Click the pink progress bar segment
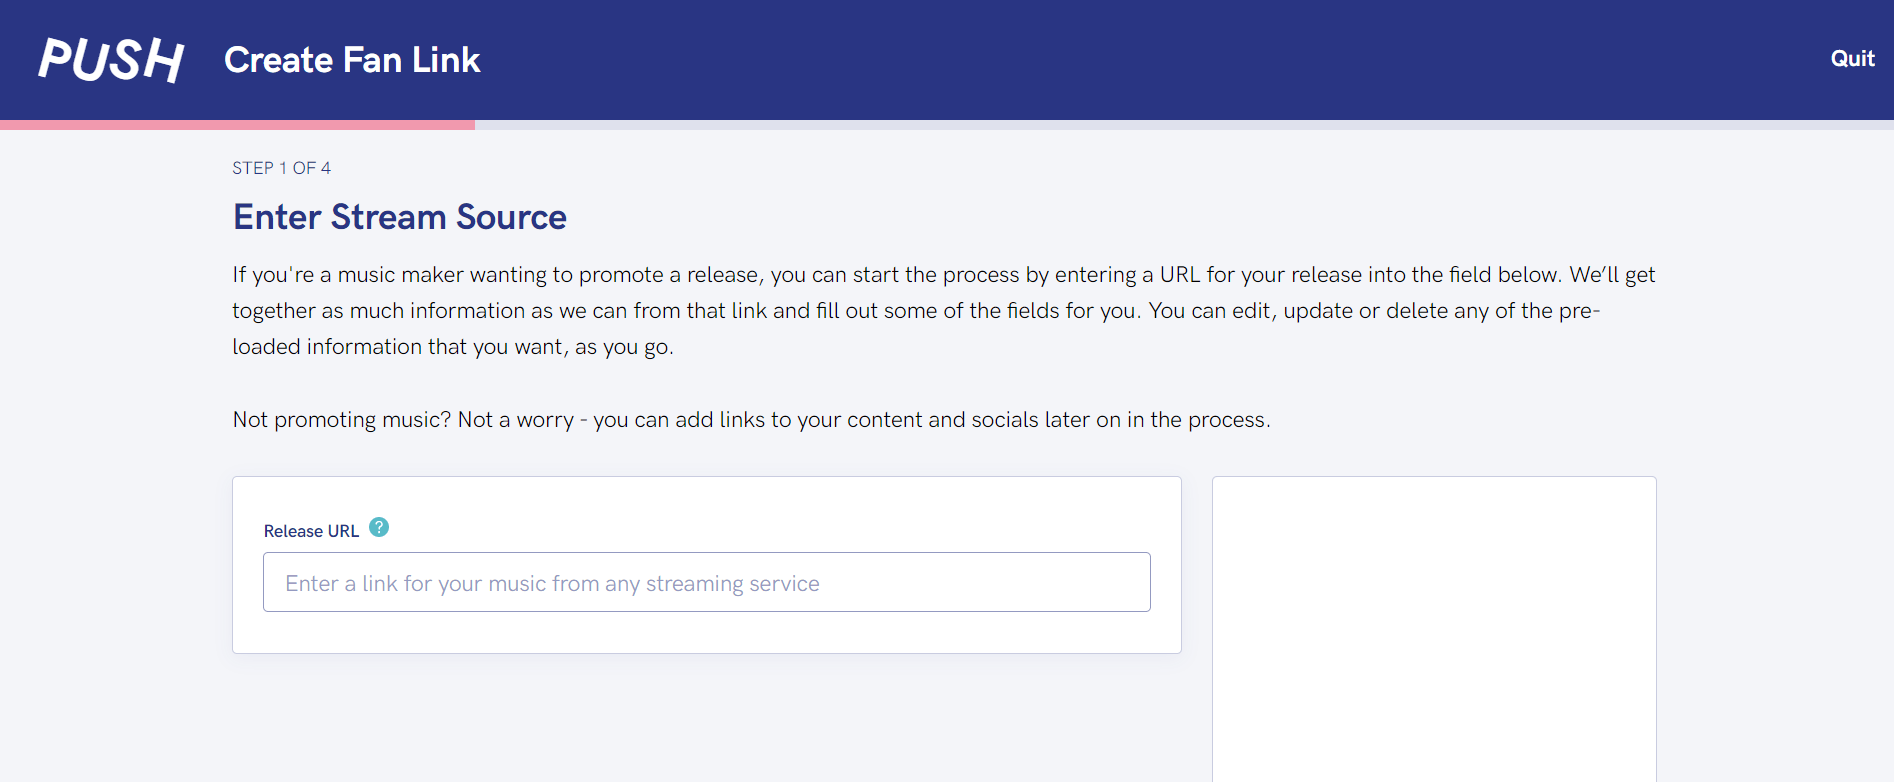 pyautogui.click(x=237, y=124)
